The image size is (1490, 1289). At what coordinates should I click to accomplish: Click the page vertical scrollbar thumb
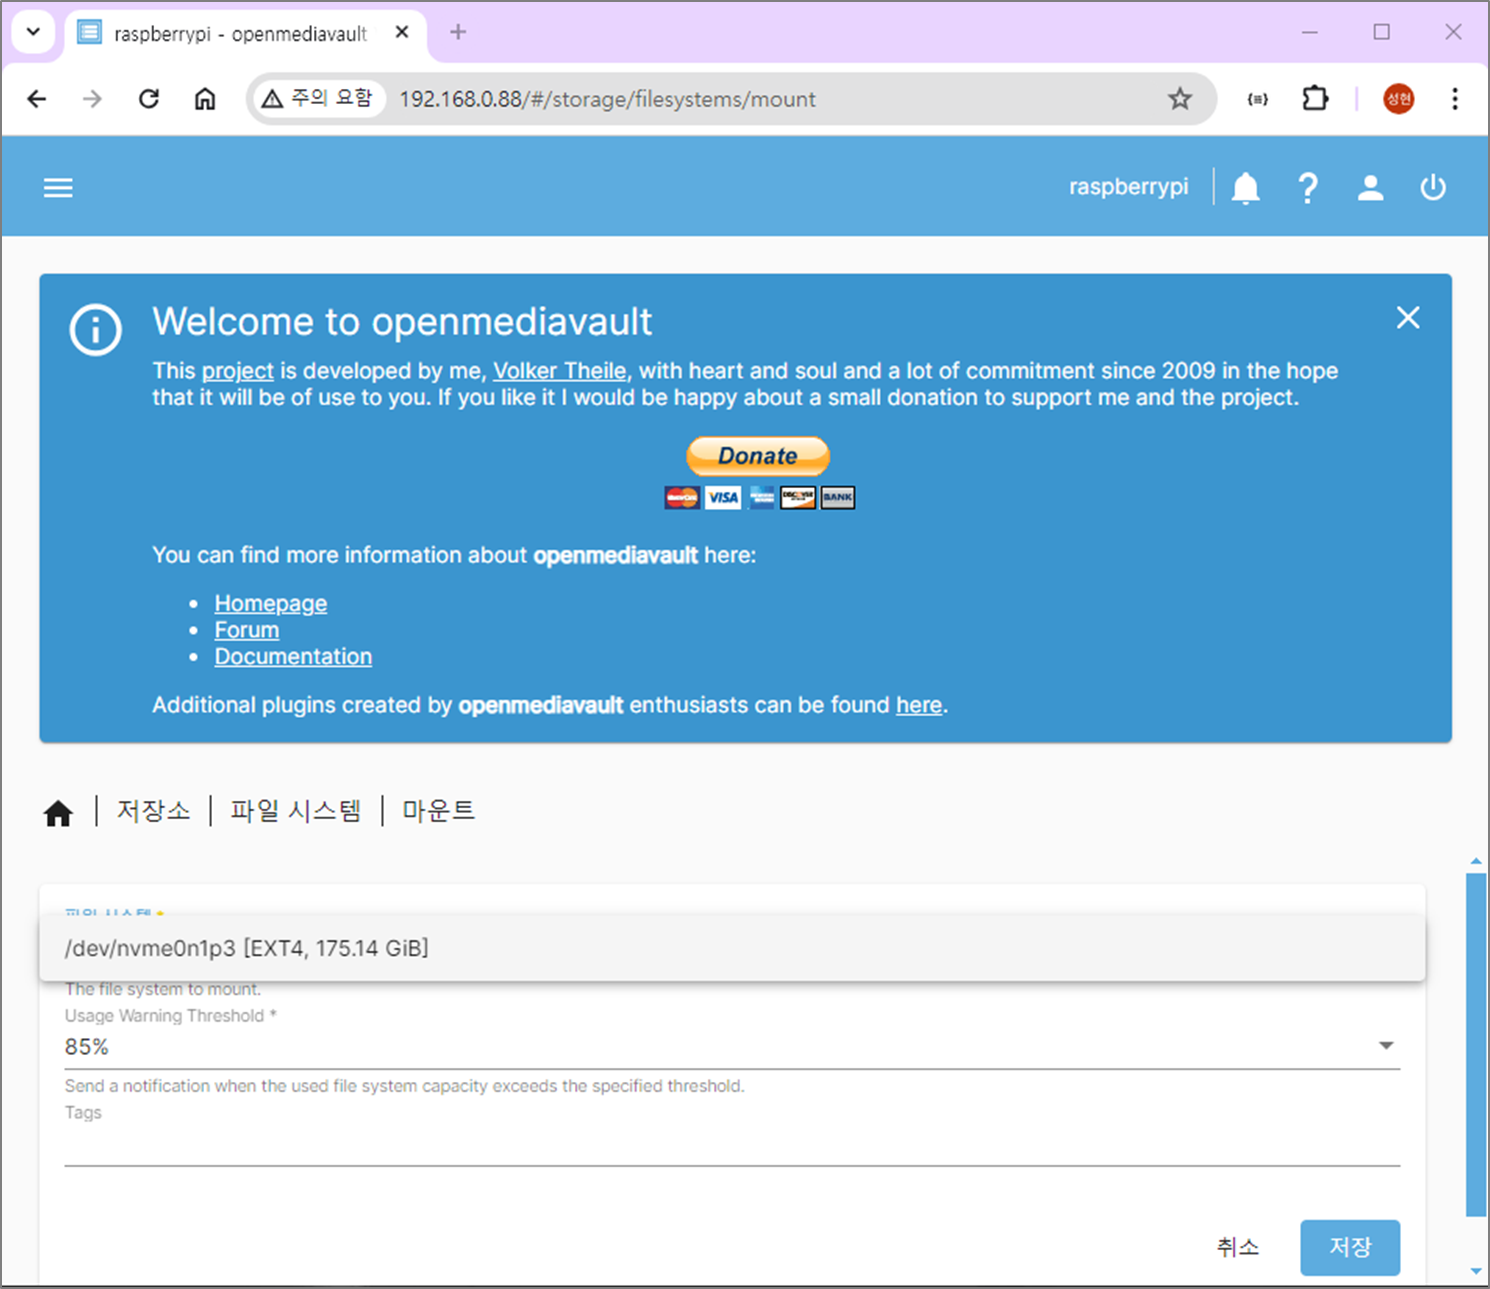pyautogui.click(x=1475, y=1044)
